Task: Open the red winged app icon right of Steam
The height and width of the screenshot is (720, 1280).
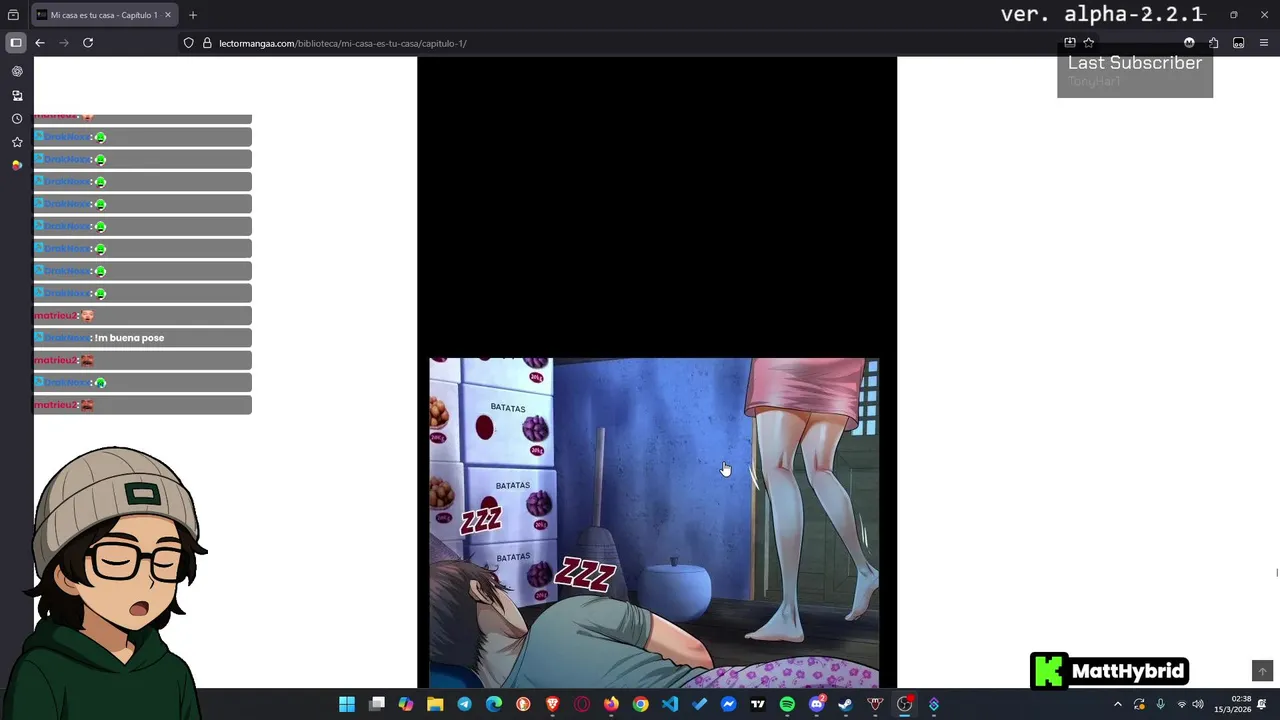Action: 875,704
